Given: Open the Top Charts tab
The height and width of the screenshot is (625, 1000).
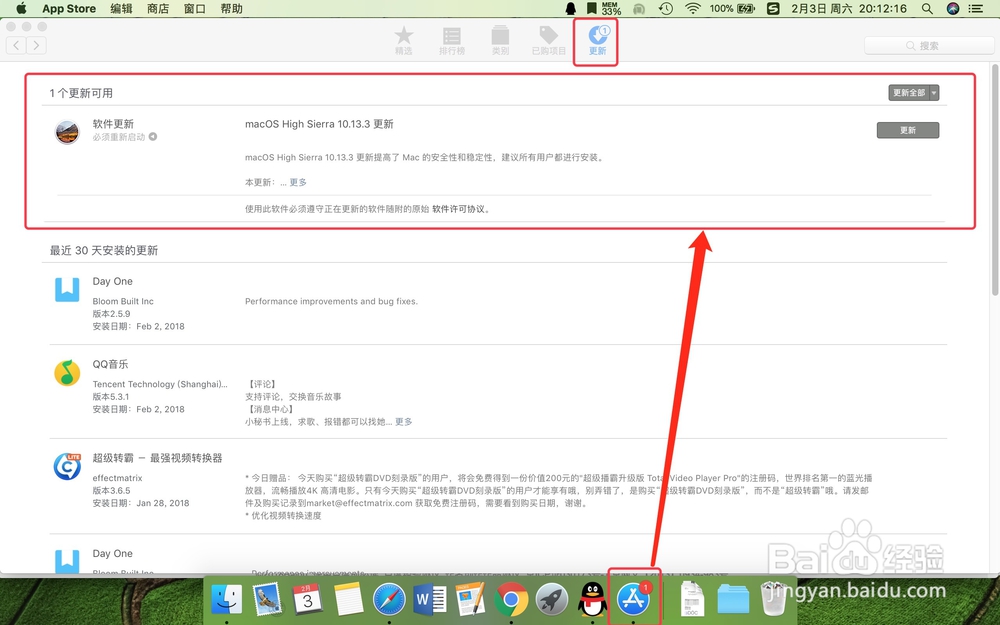Looking at the screenshot, I should 452,41.
